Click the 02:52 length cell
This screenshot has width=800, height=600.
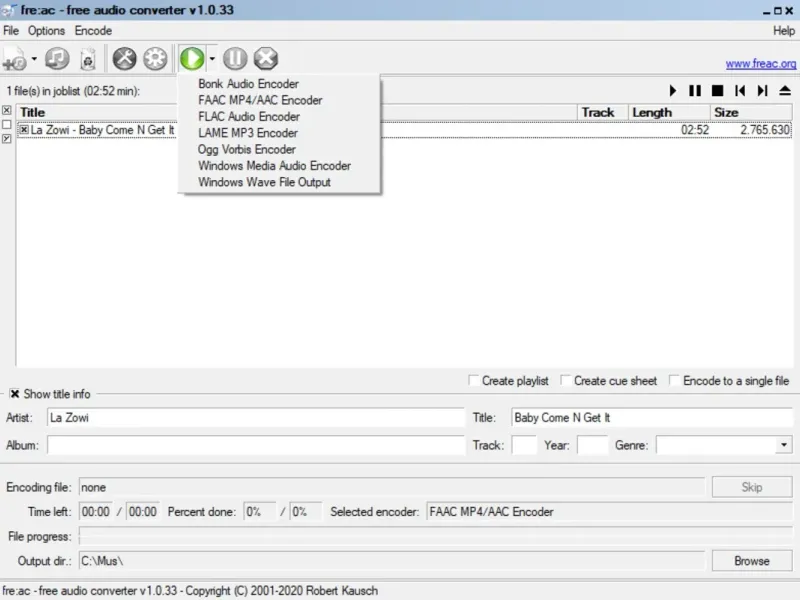695,130
